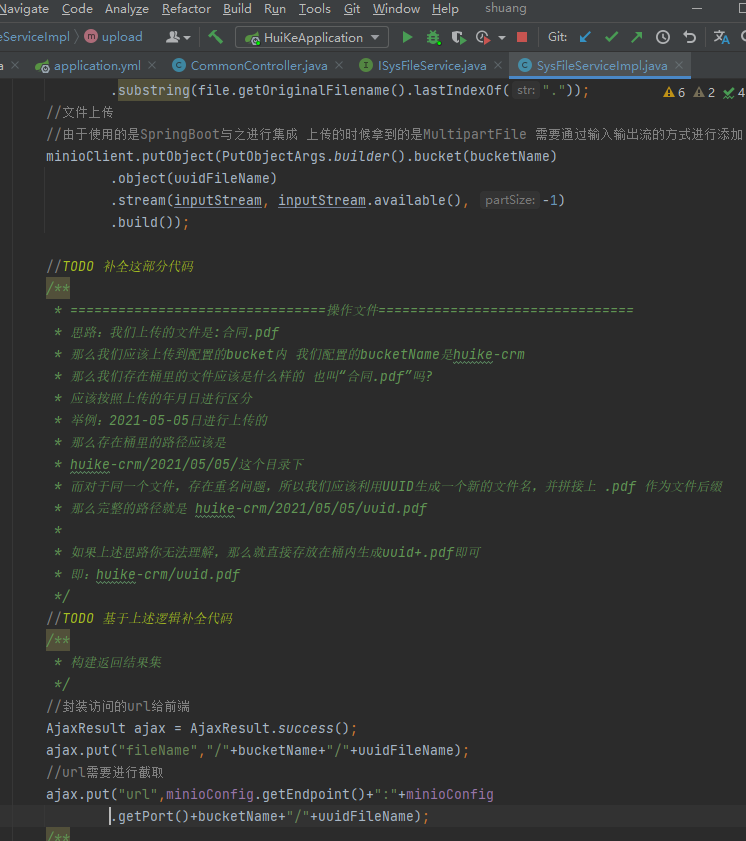Select the SysFileServiceImpl.java tab
Viewport: 746px width, 841px height.
pyautogui.click(x=602, y=65)
